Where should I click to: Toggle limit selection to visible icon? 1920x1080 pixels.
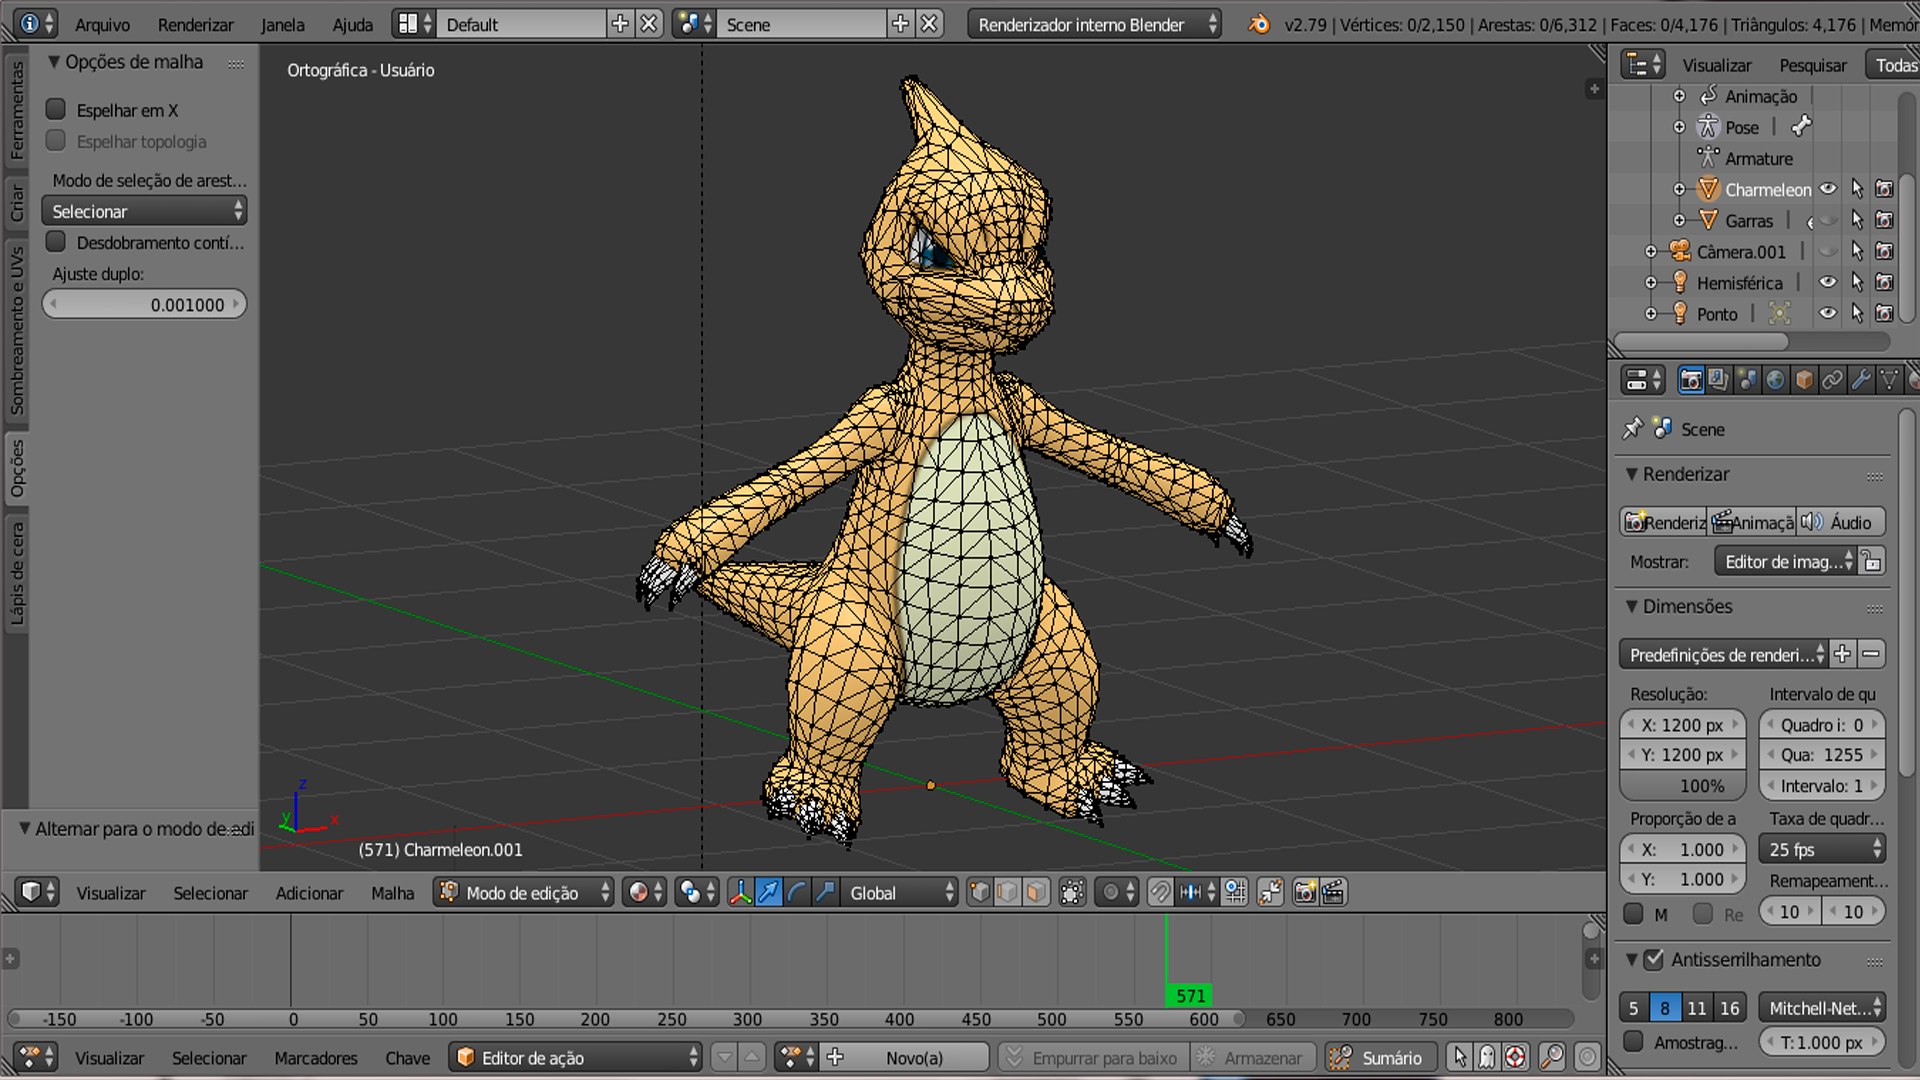coord(1073,892)
